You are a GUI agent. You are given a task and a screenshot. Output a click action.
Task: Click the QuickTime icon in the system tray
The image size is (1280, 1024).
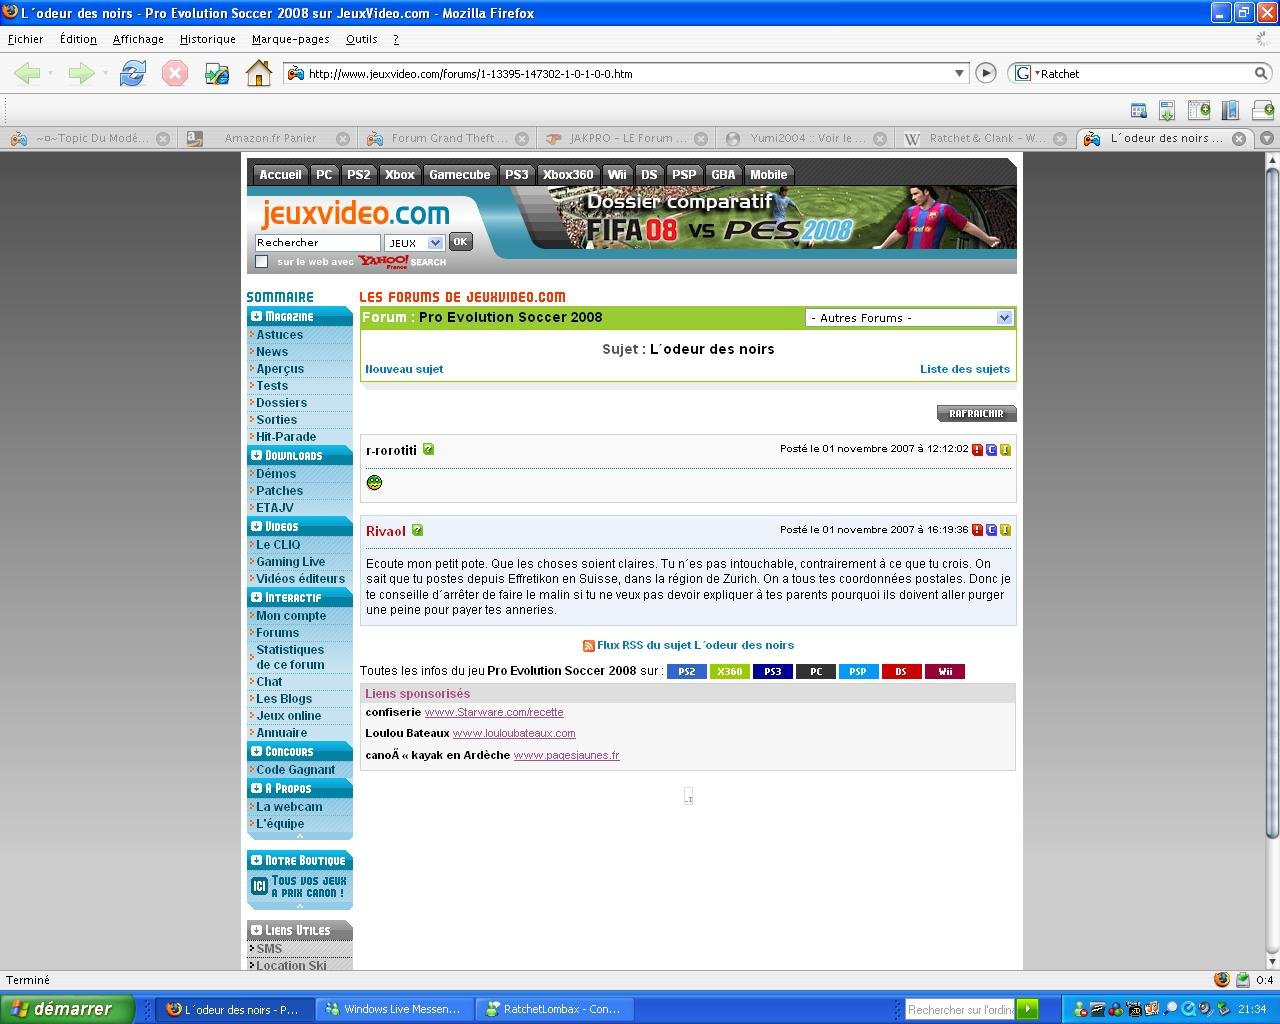coord(1189,1009)
